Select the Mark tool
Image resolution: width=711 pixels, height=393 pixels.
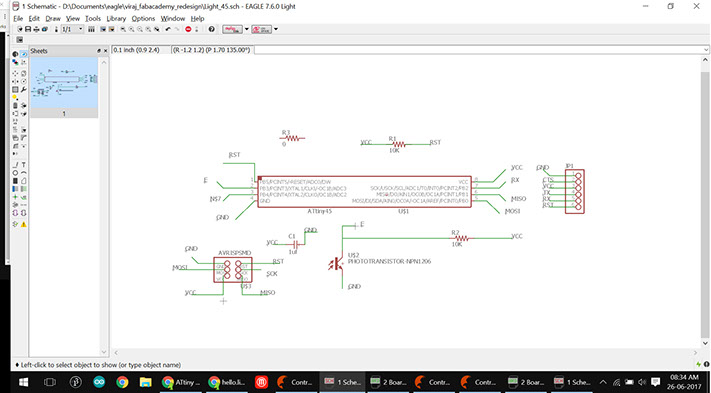point(24,62)
